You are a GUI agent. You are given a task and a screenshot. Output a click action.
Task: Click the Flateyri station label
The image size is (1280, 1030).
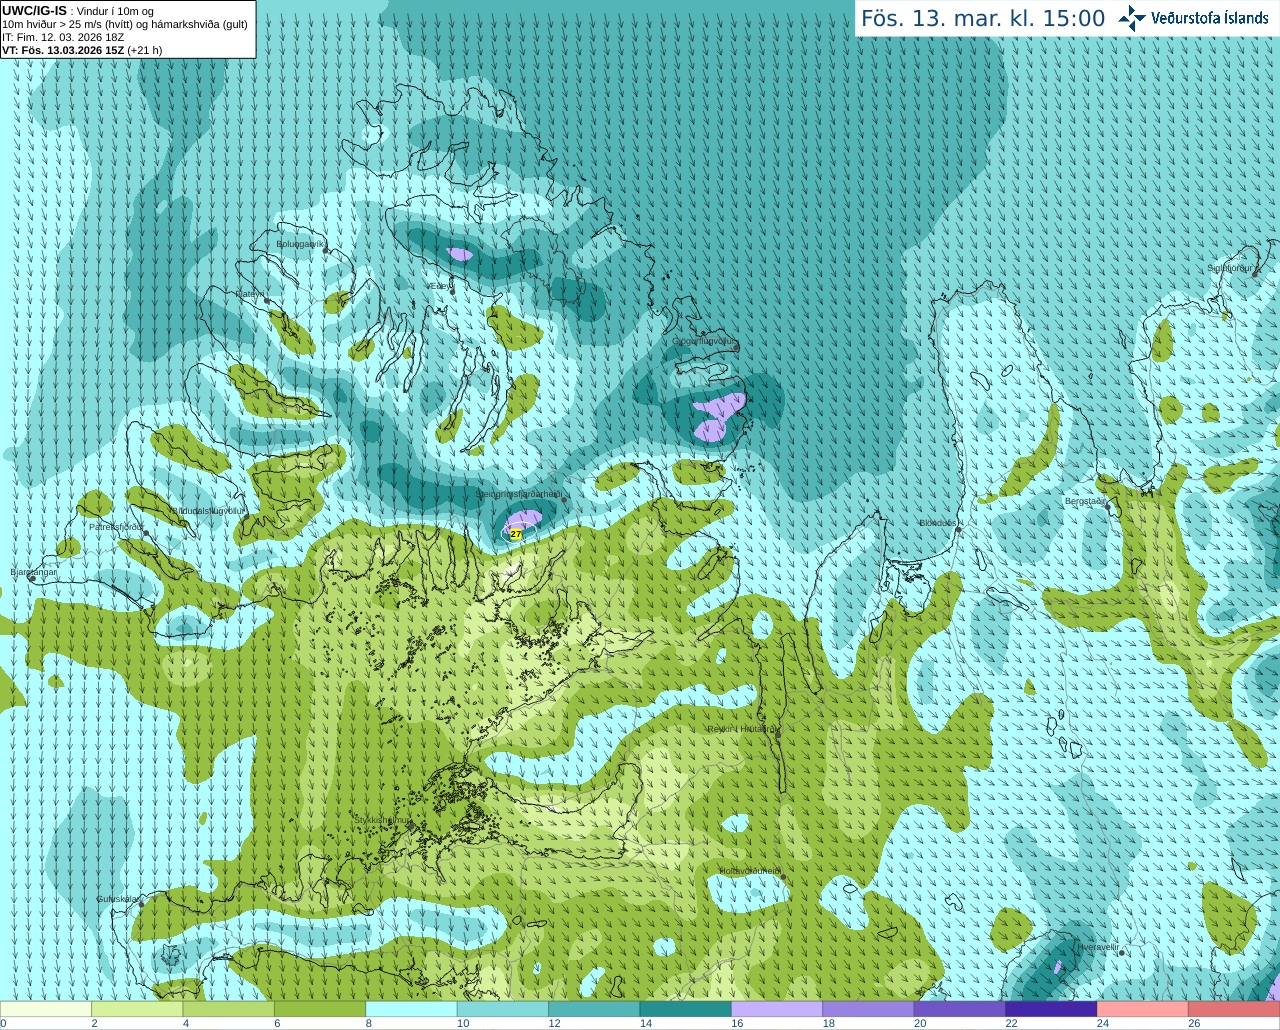point(250,294)
